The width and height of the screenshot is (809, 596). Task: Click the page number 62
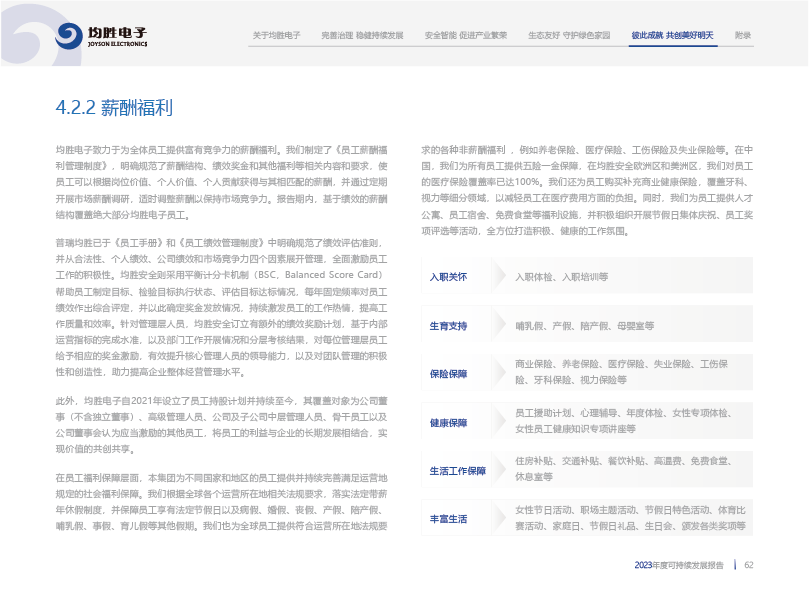747,565
